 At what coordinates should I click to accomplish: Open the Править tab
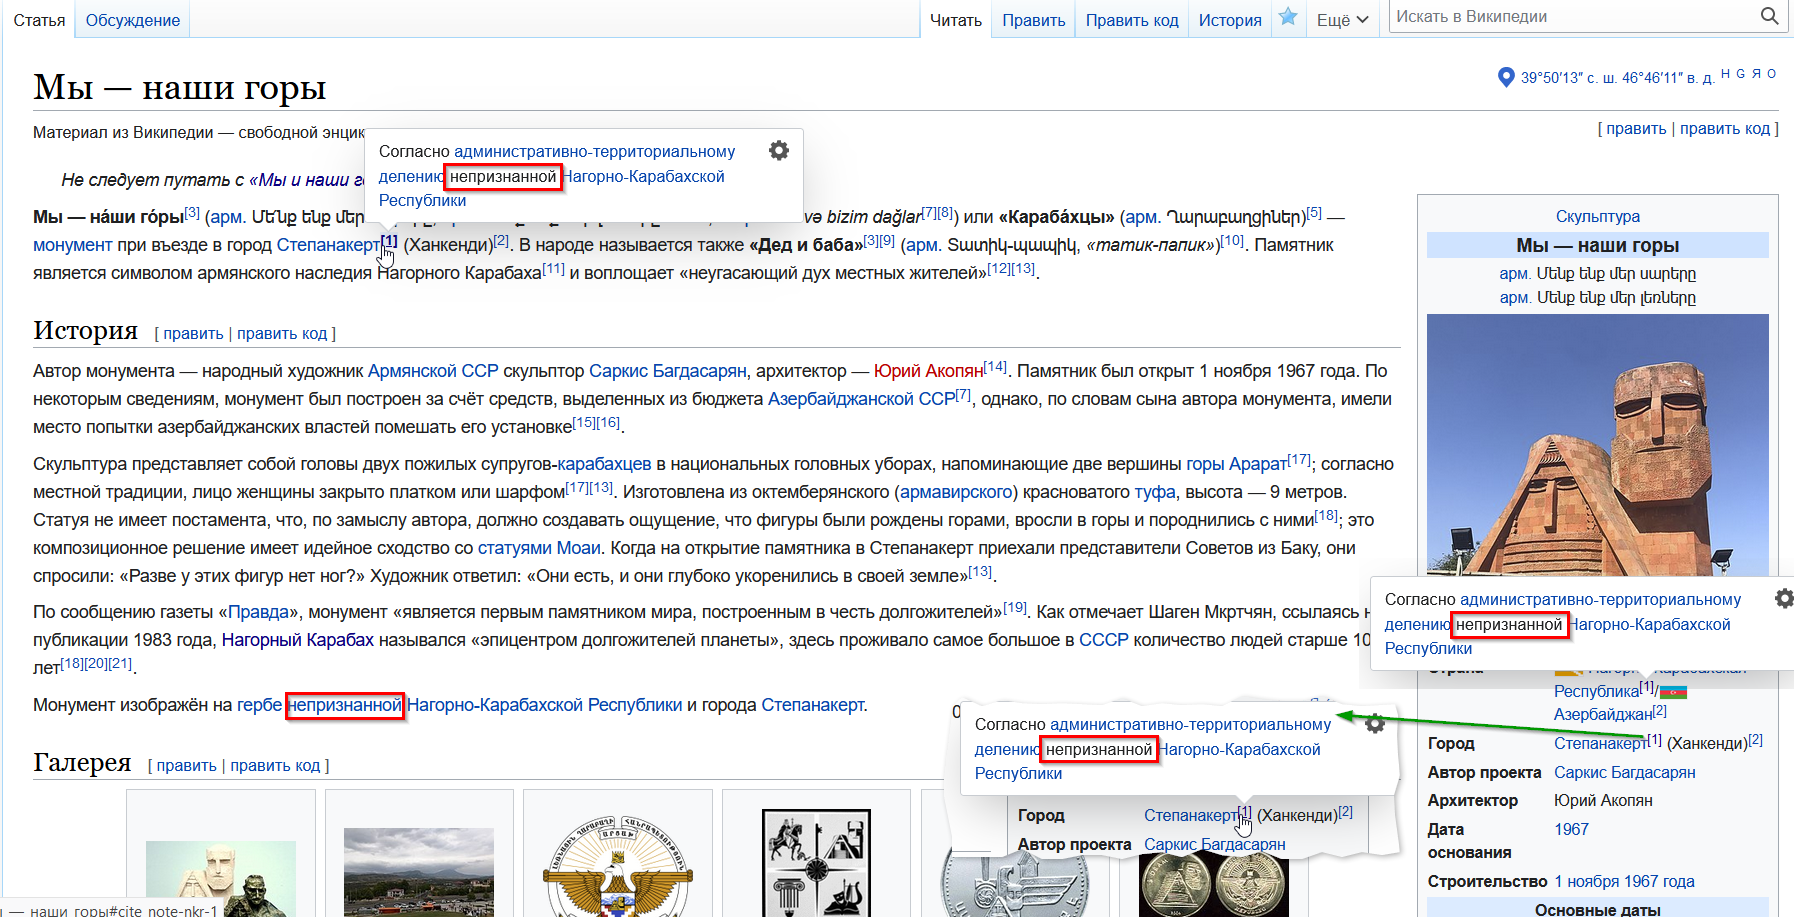pos(1034,20)
